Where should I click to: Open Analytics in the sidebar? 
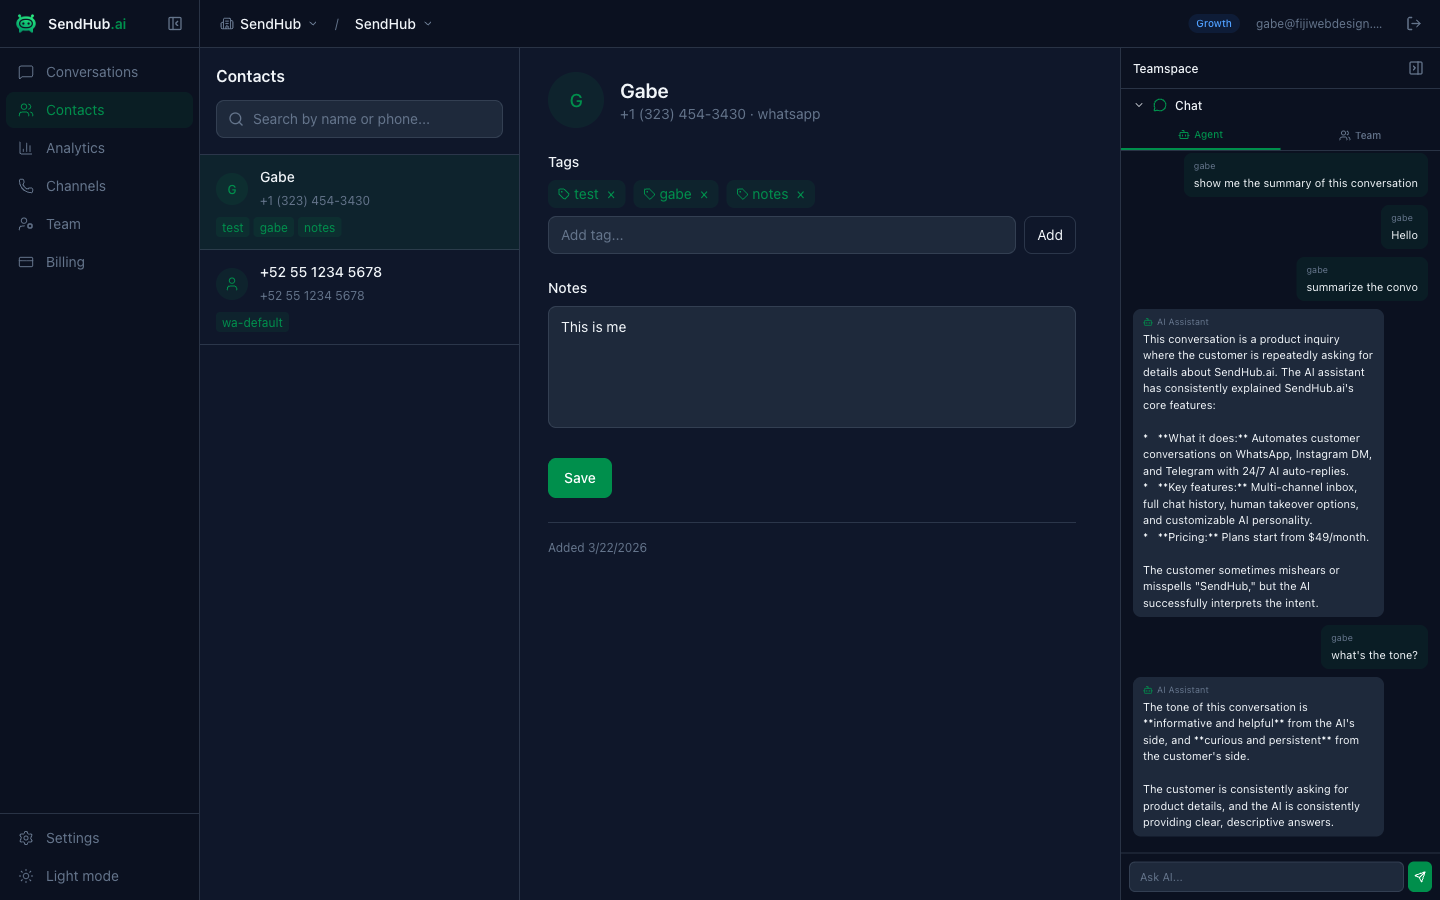pos(99,148)
